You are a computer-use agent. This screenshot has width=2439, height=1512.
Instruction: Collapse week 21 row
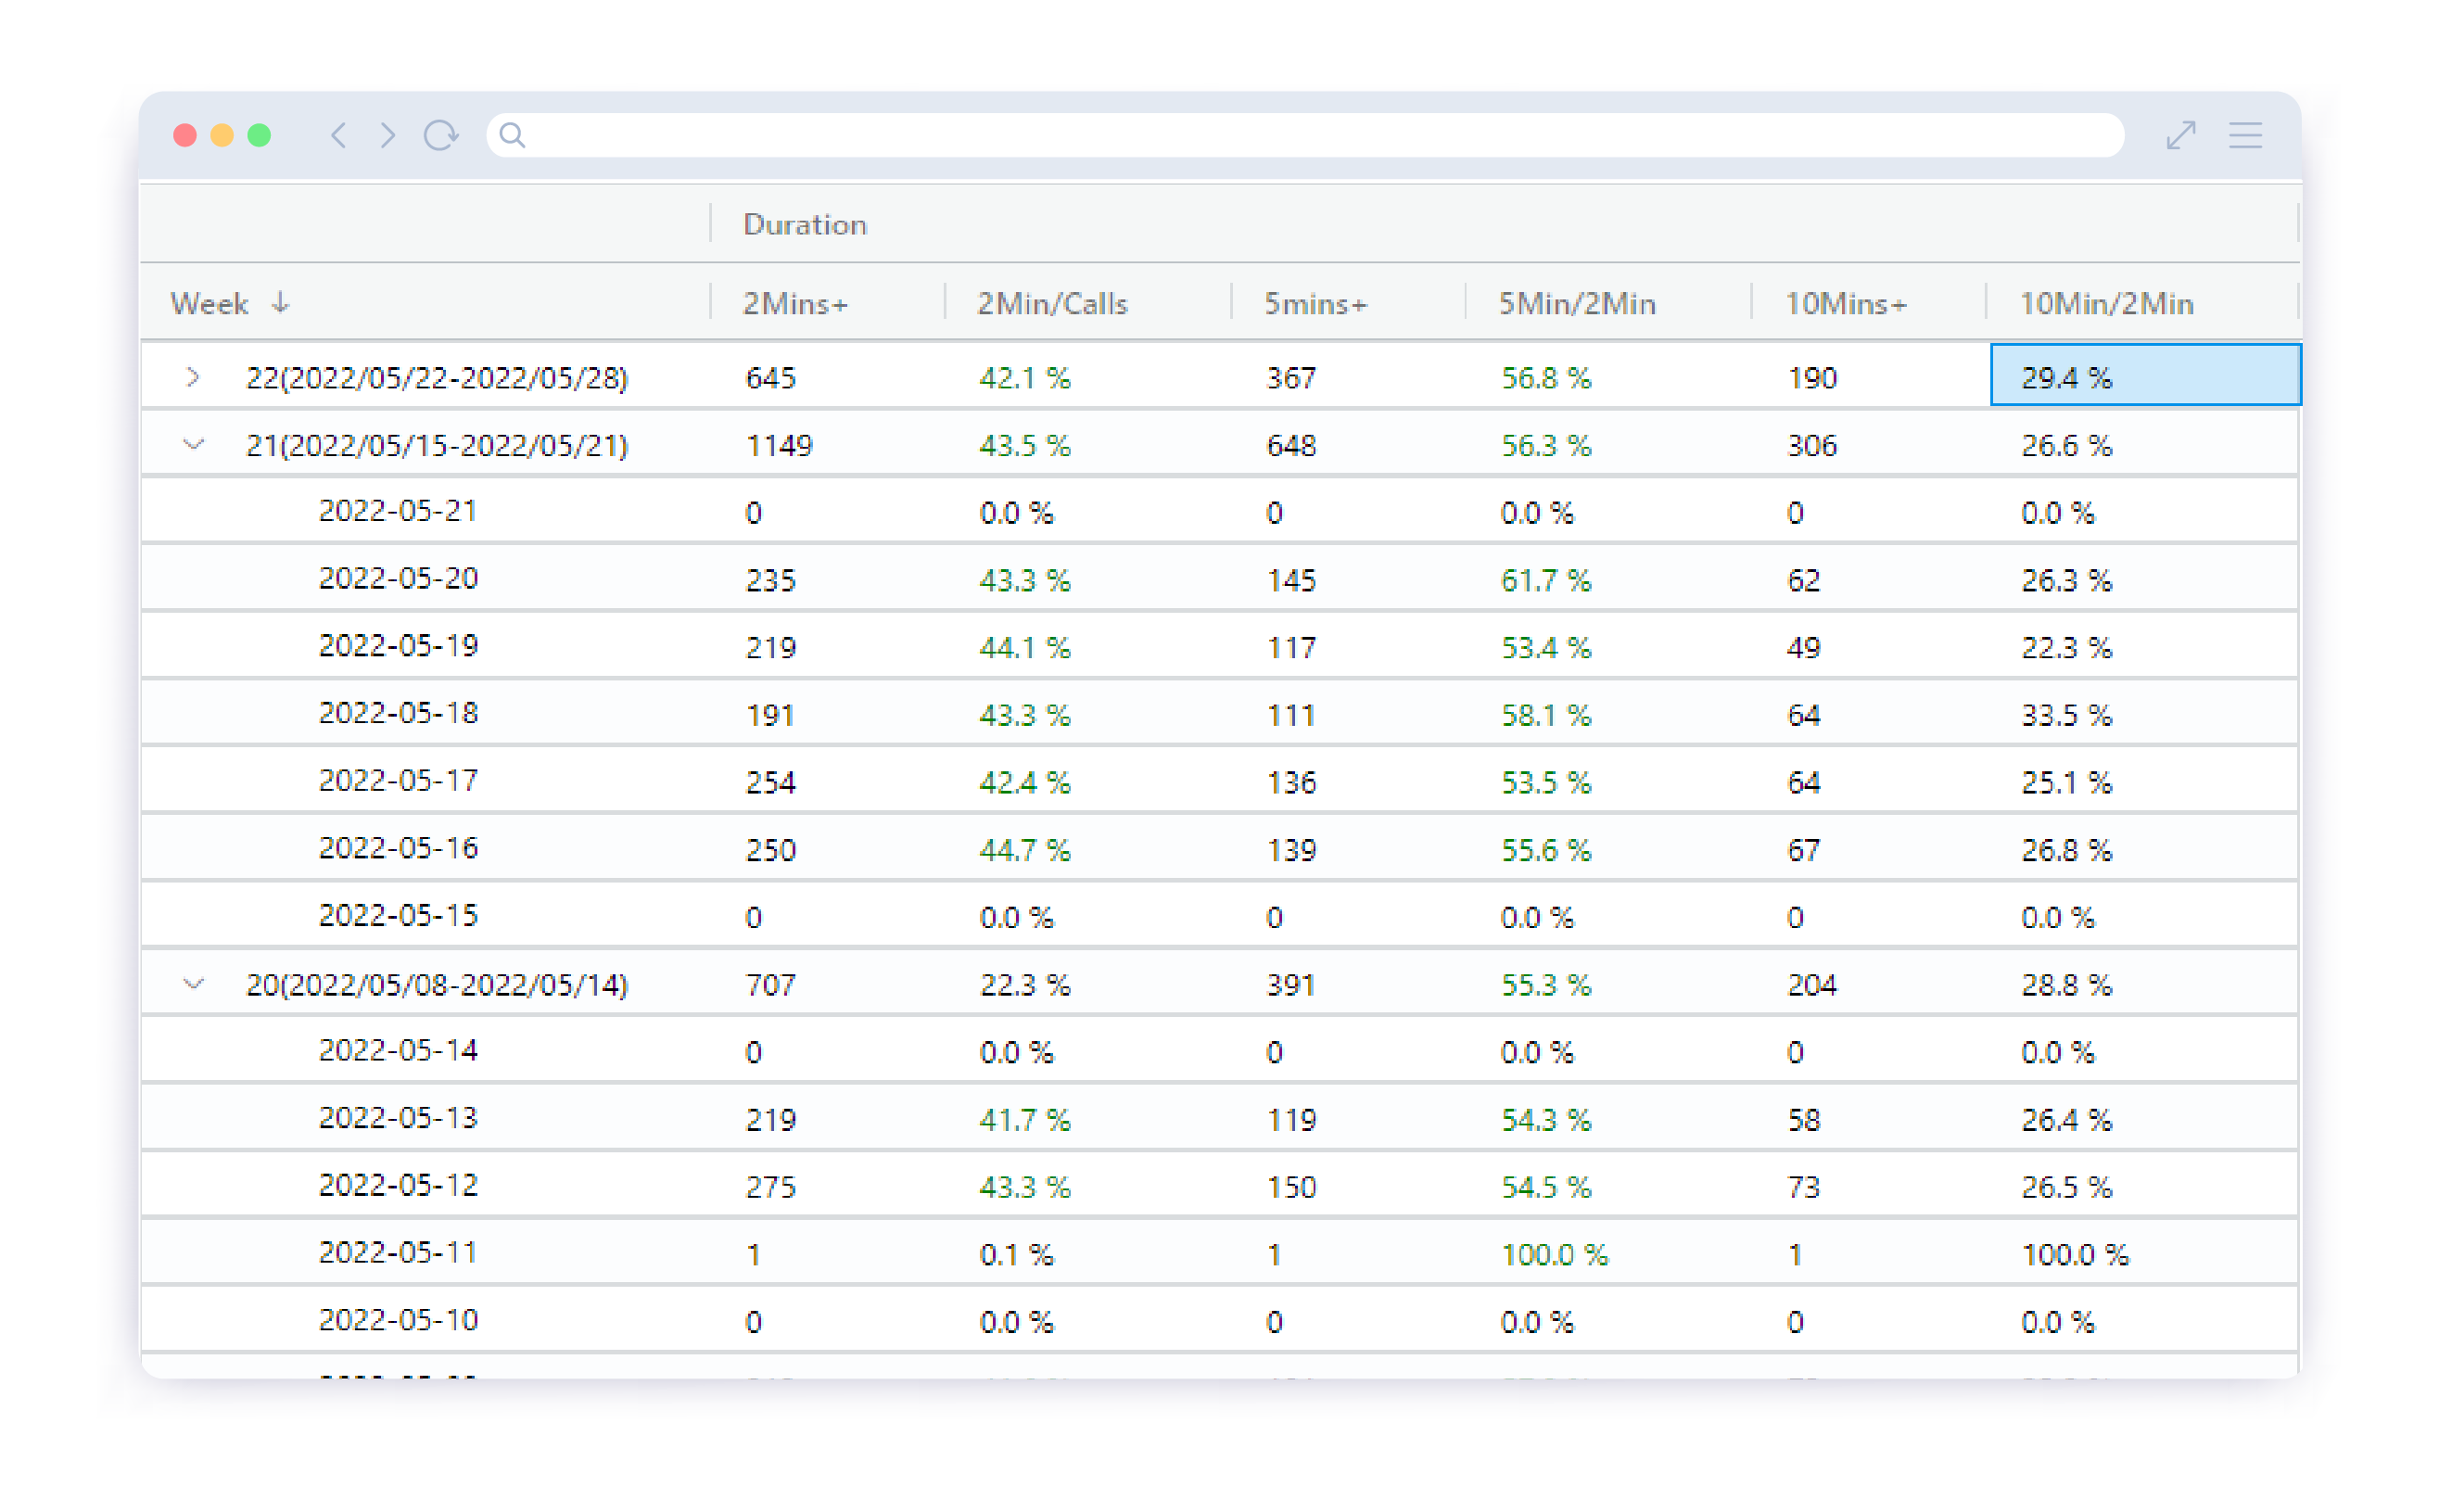pyautogui.click(x=193, y=444)
